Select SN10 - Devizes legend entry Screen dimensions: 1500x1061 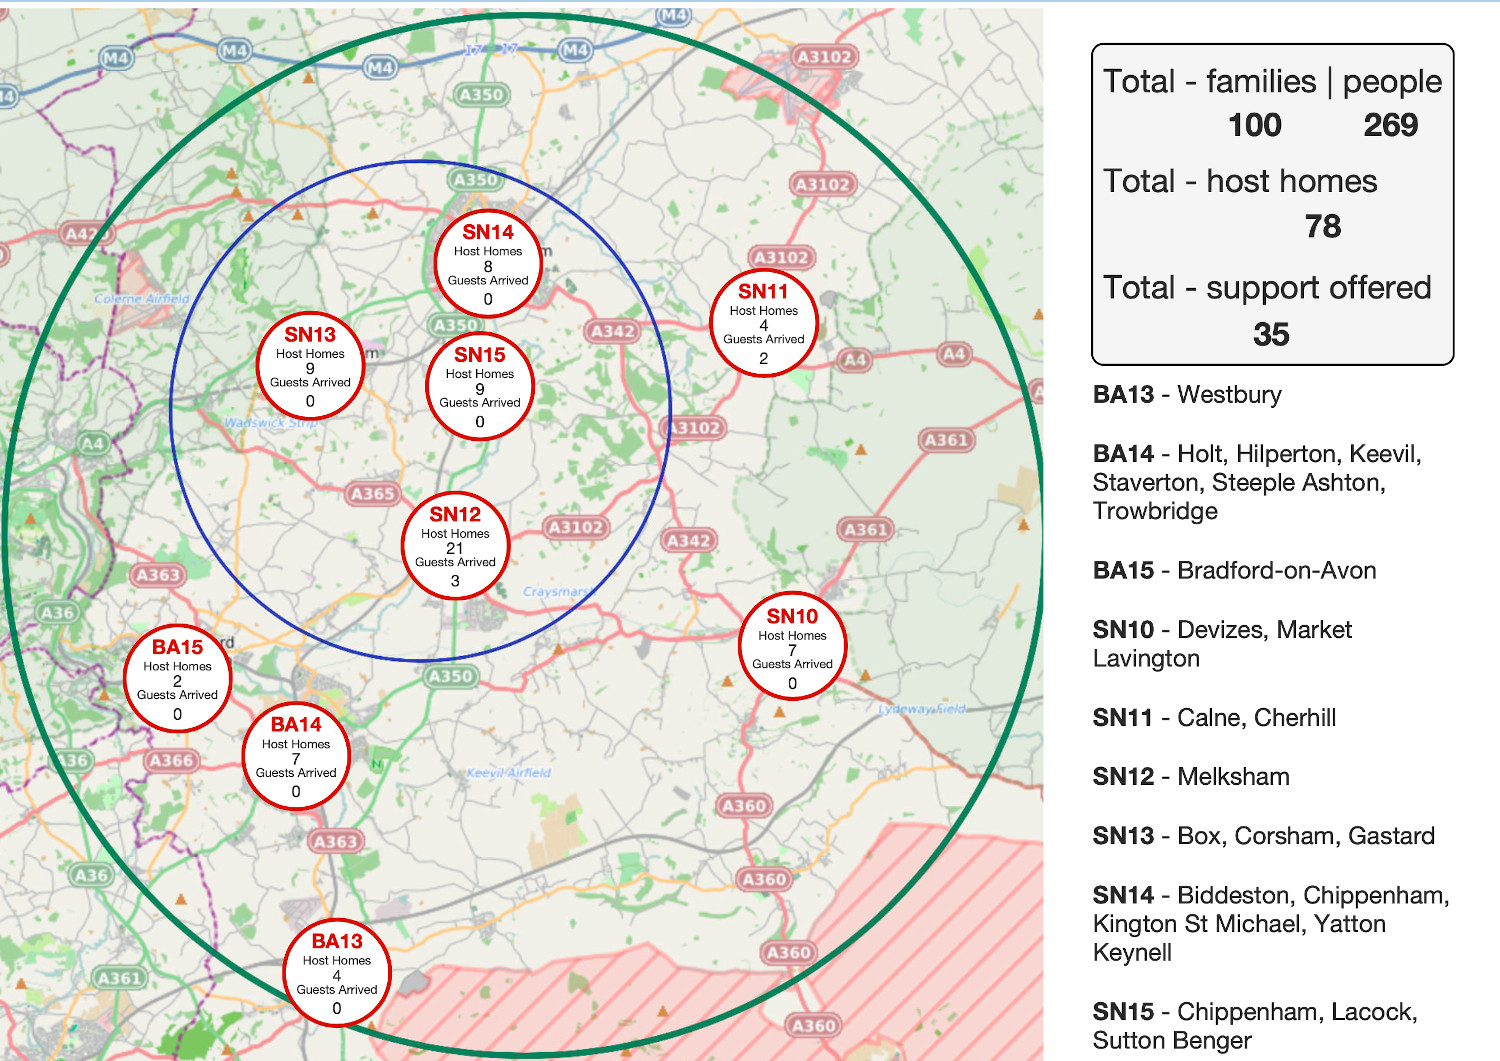[x=1221, y=644]
